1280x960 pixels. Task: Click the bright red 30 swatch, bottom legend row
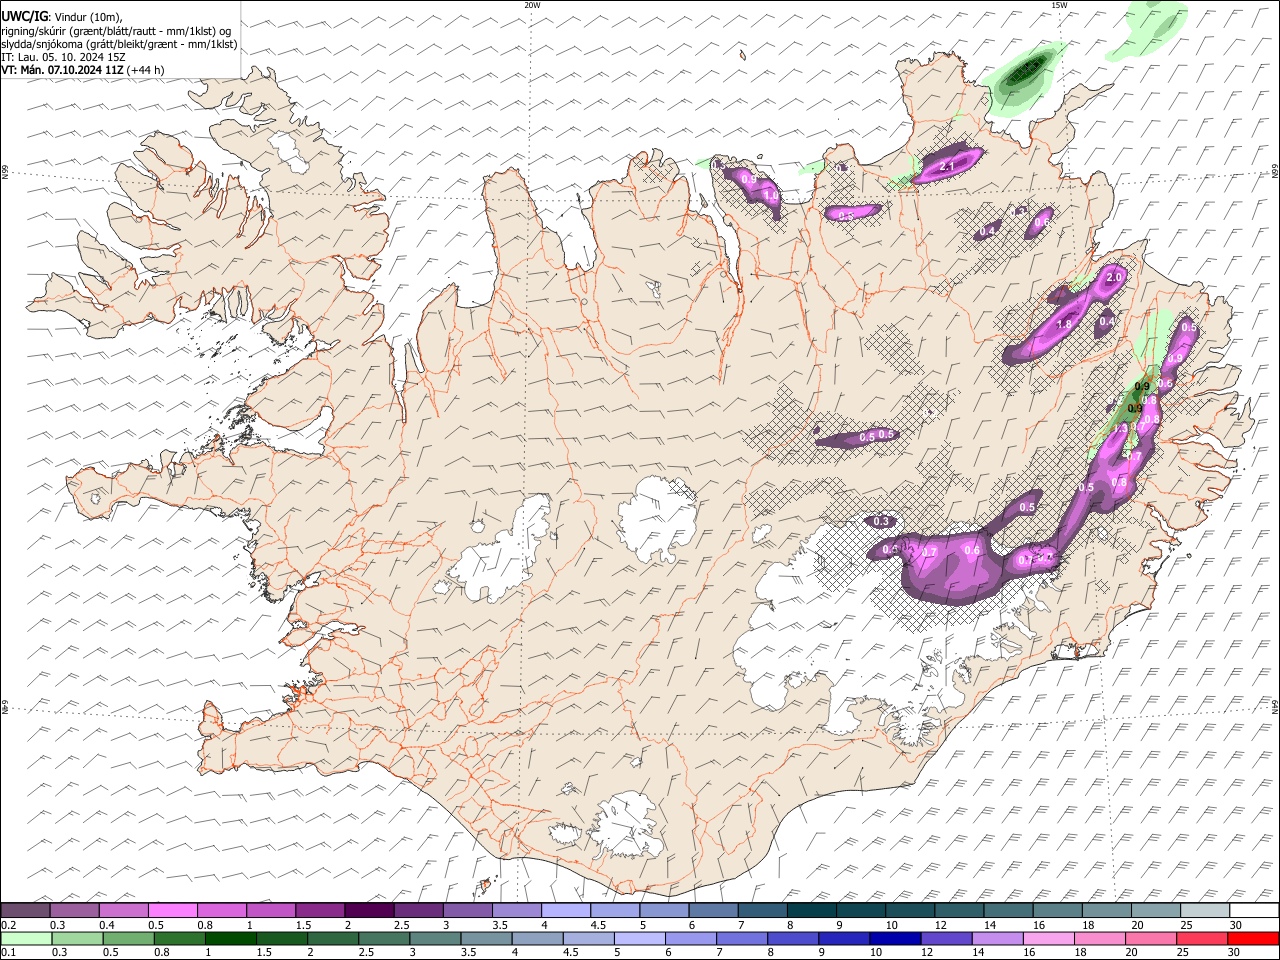[1253, 938]
